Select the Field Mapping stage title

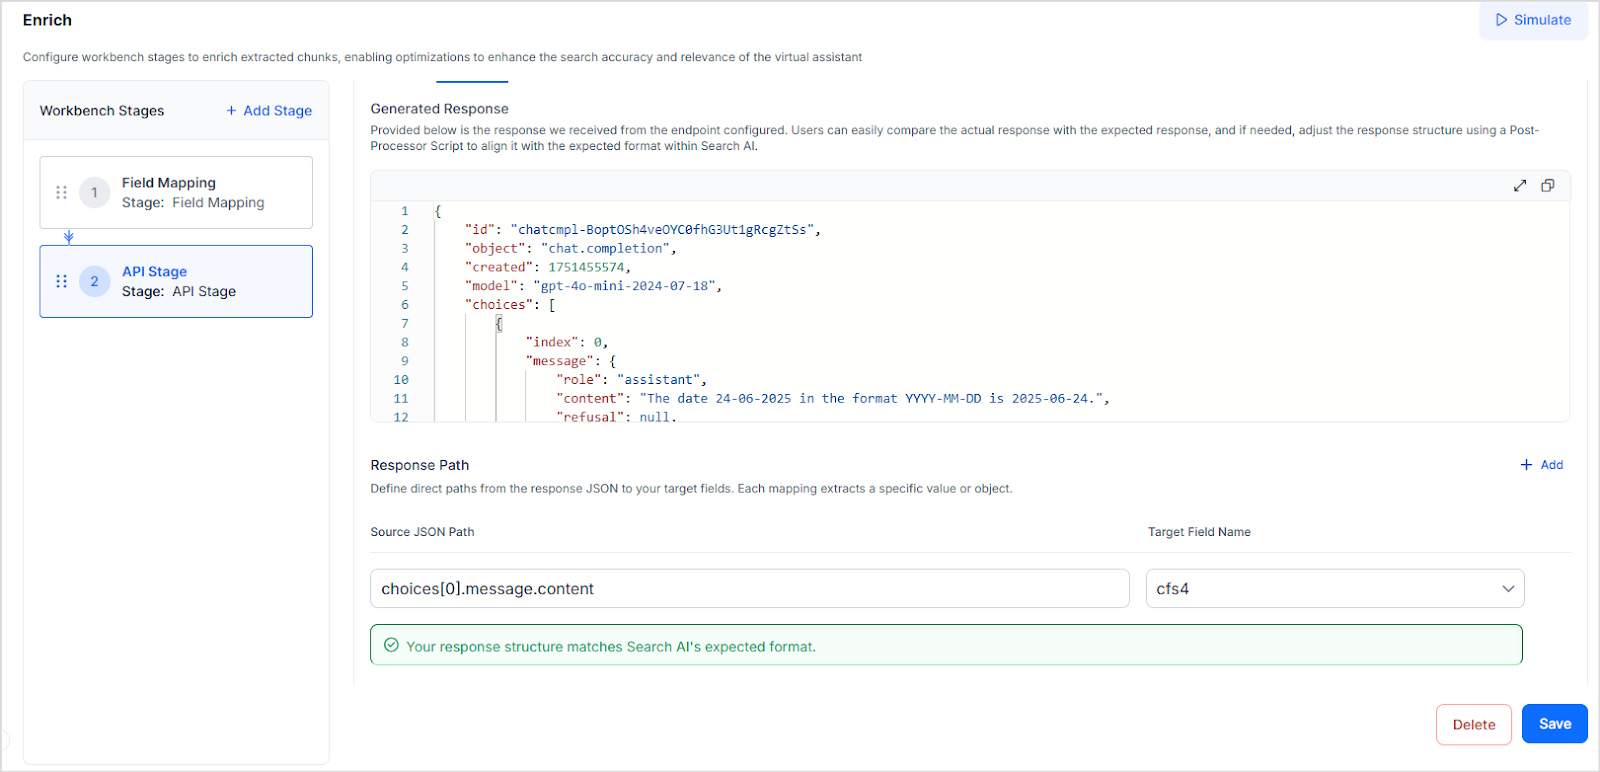click(169, 183)
